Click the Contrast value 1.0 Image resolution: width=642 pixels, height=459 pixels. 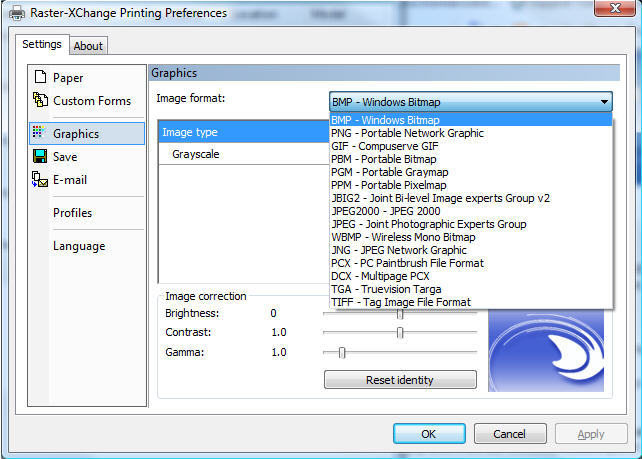click(279, 332)
